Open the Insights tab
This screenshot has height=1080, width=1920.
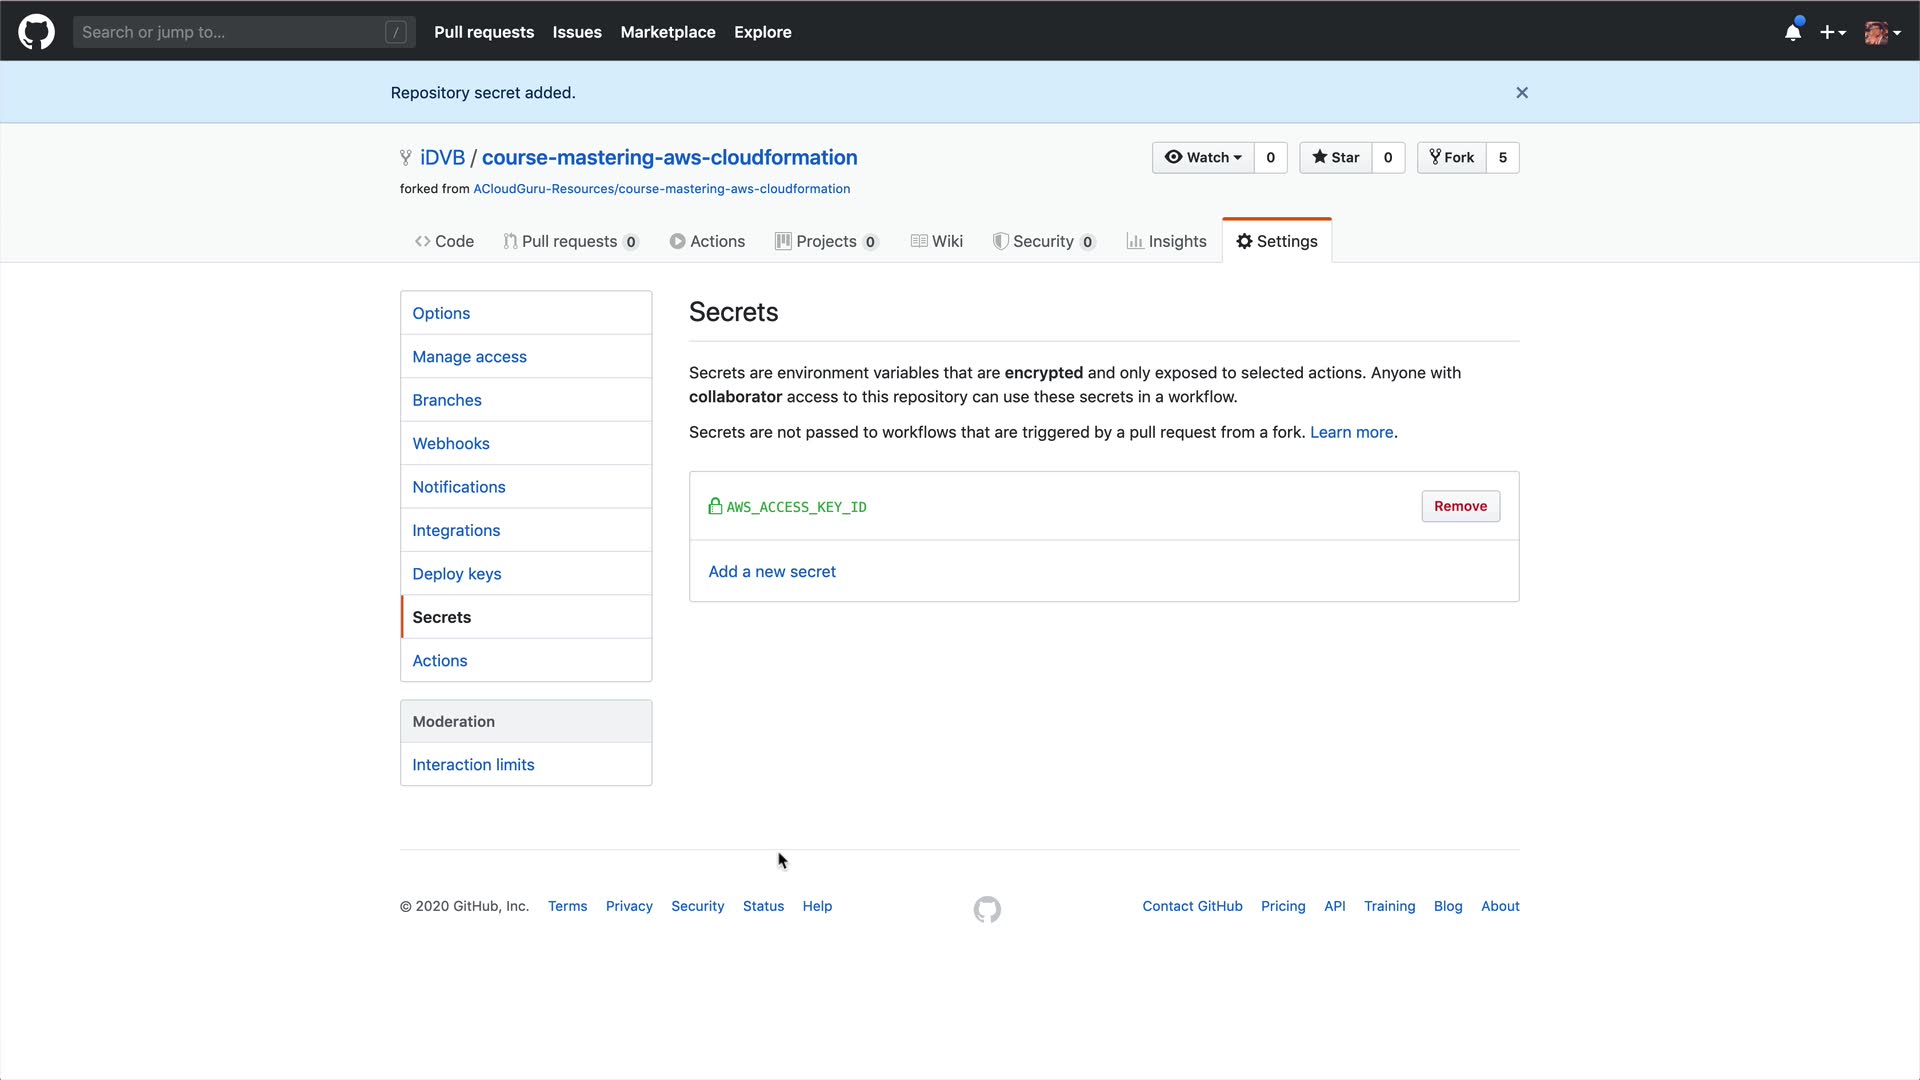tap(1166, 241)
